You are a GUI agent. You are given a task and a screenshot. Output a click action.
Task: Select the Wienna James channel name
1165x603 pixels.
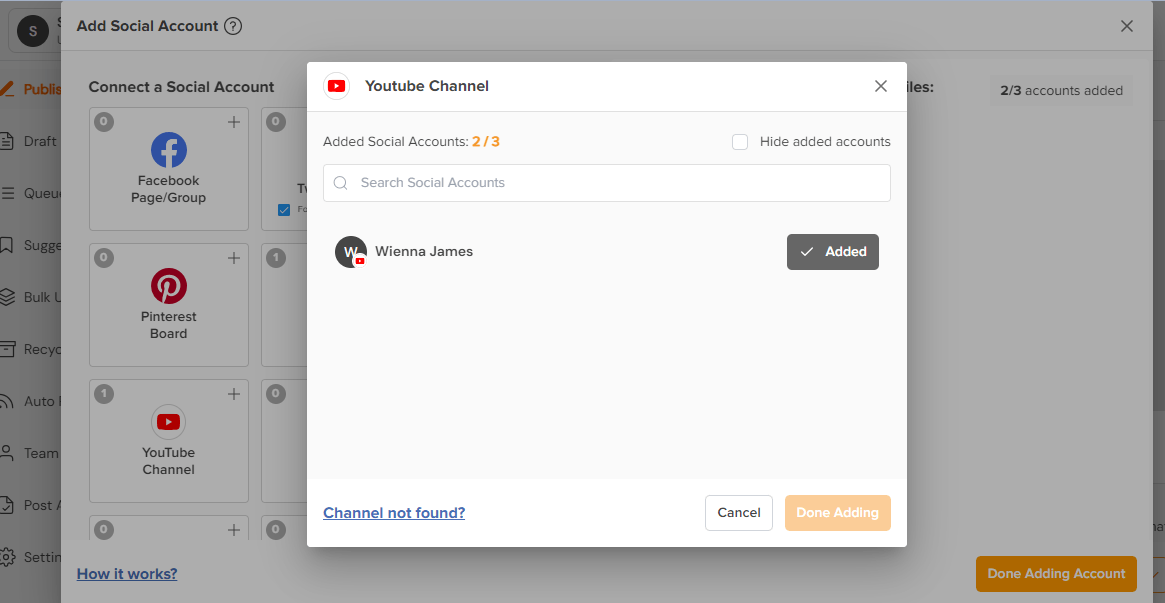pyautogui.click(x=424, y=252)
